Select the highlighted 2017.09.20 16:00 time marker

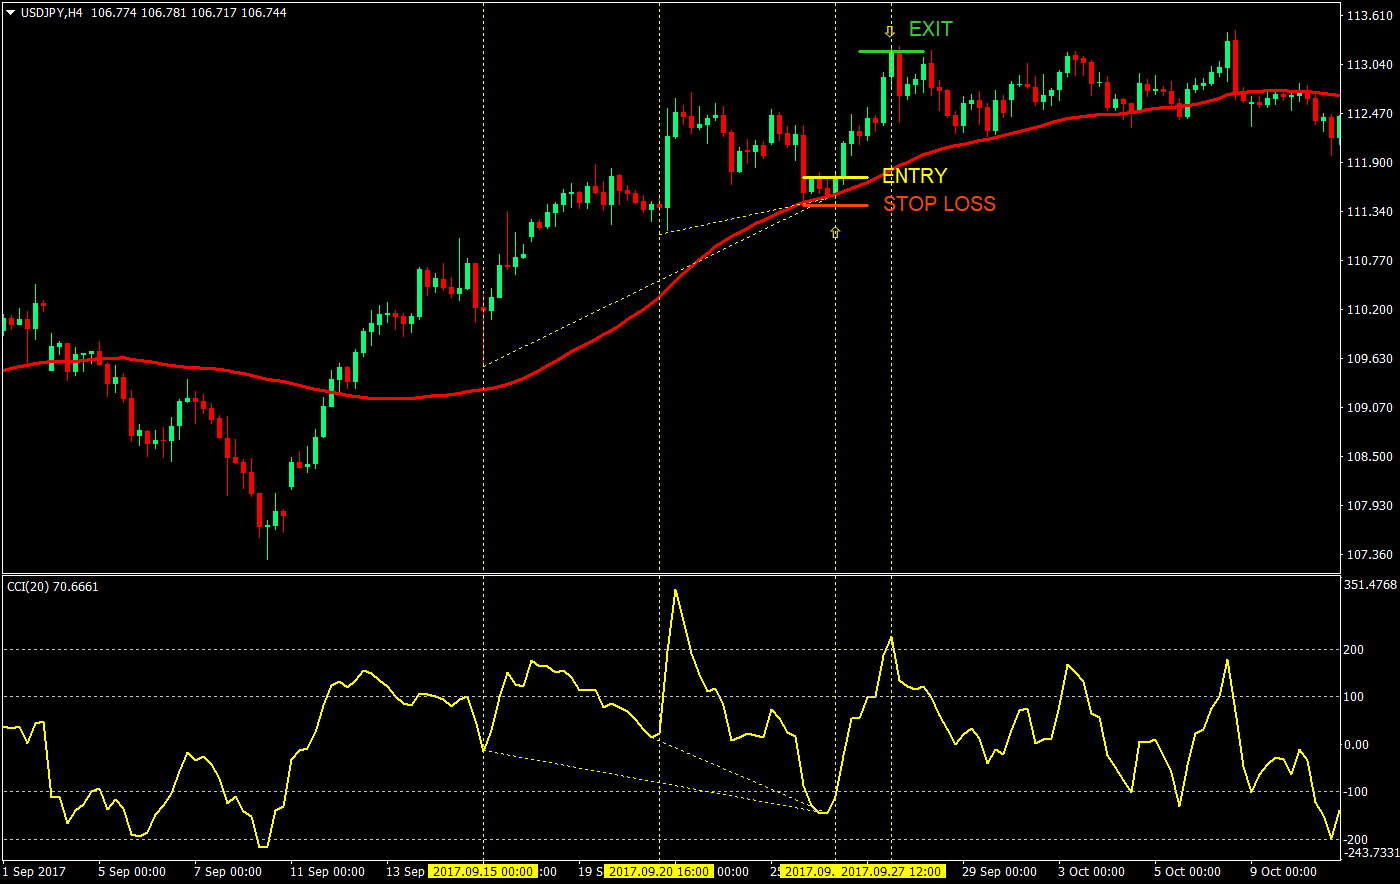[x=660, y=871]
